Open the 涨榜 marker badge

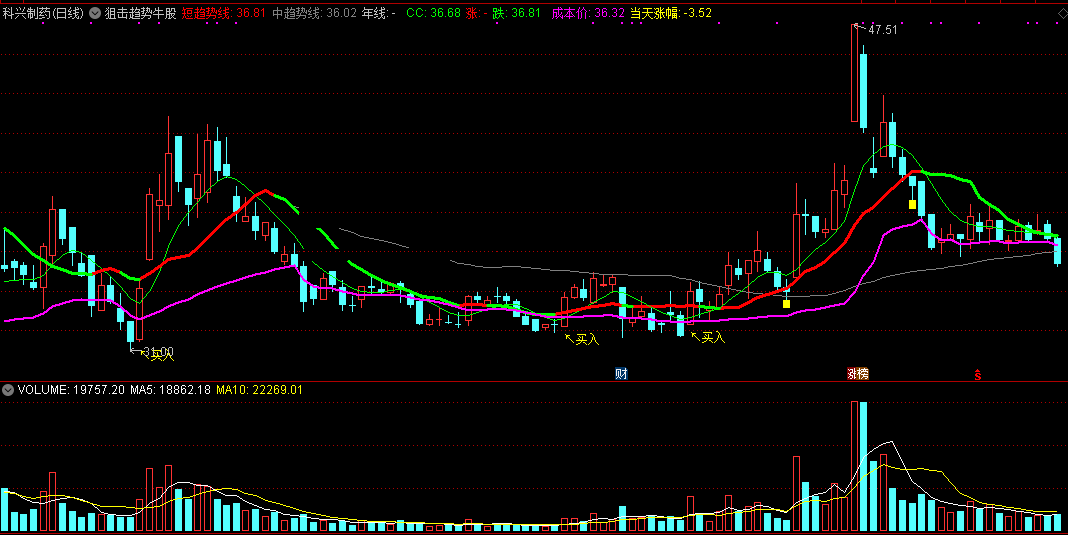pyautogui.click(x=858, y=373)
